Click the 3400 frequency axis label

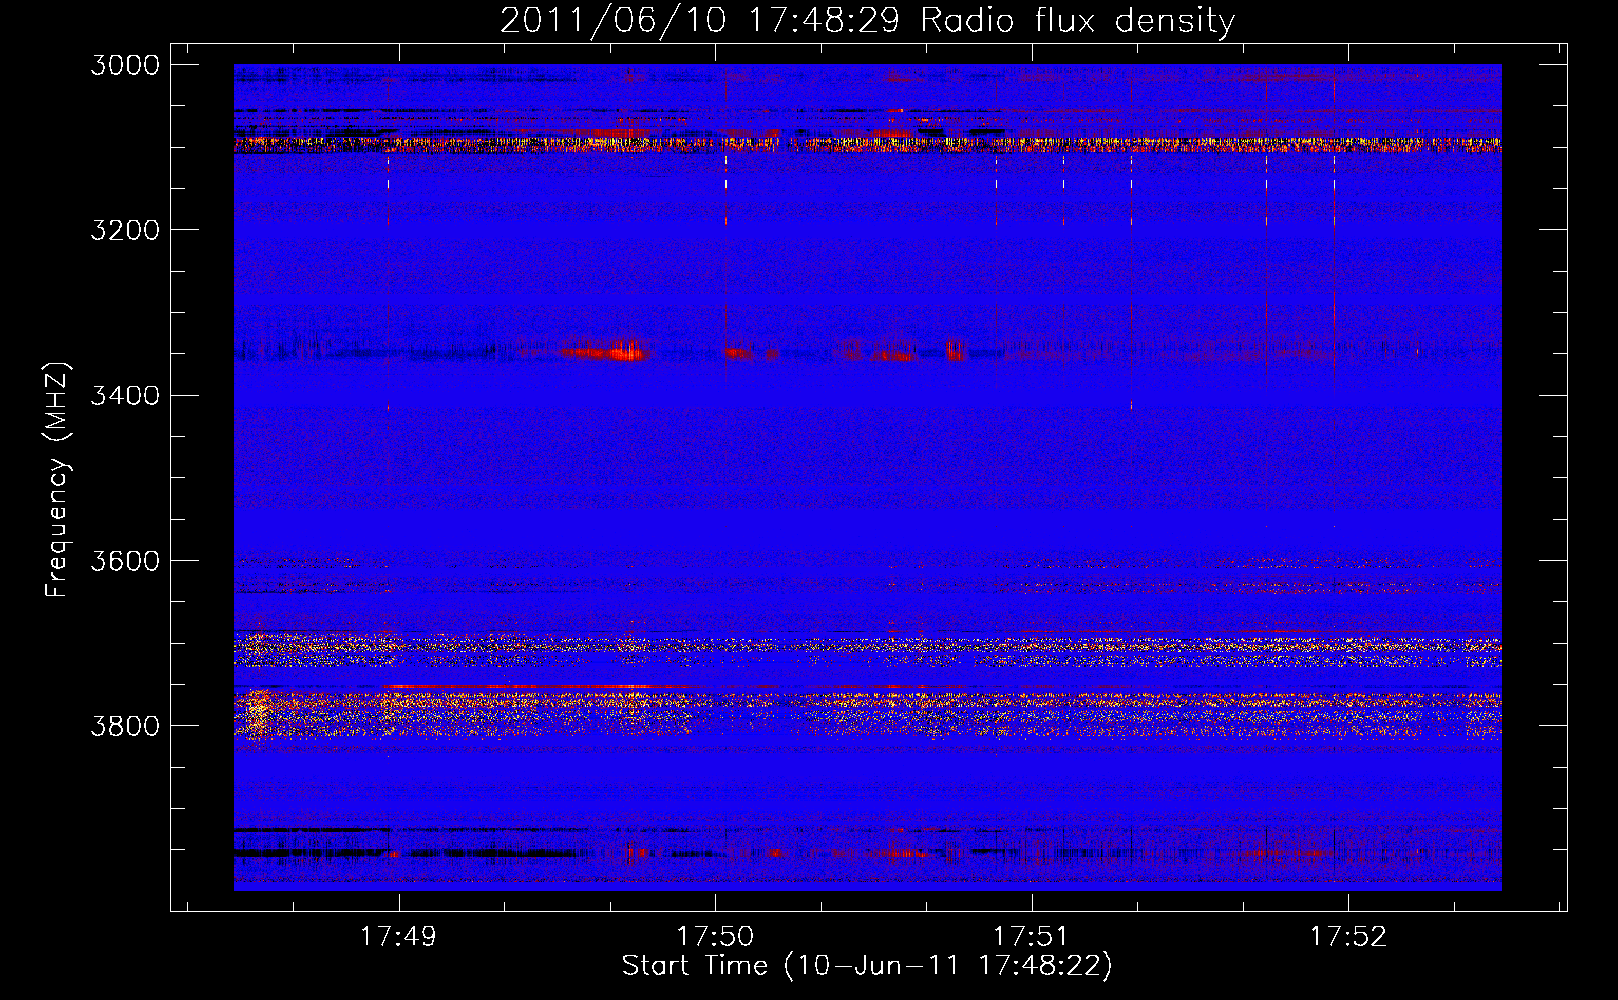125,396
